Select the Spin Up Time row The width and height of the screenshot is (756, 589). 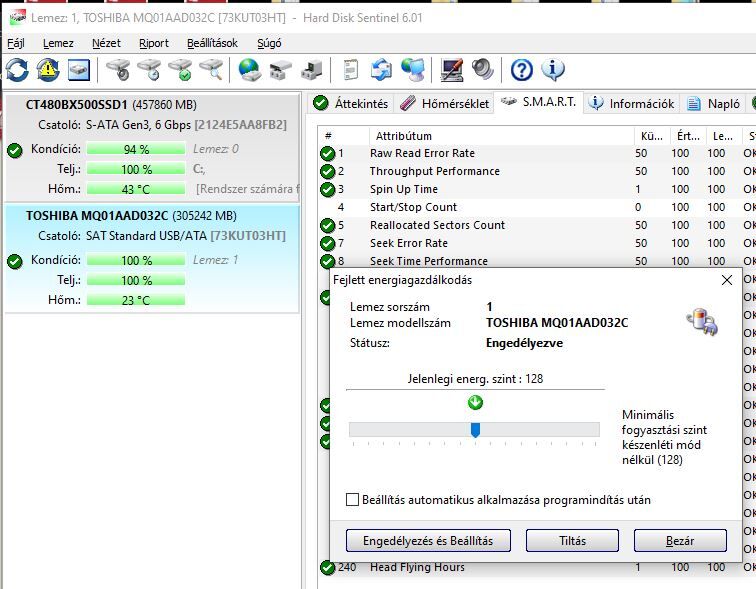537,189
